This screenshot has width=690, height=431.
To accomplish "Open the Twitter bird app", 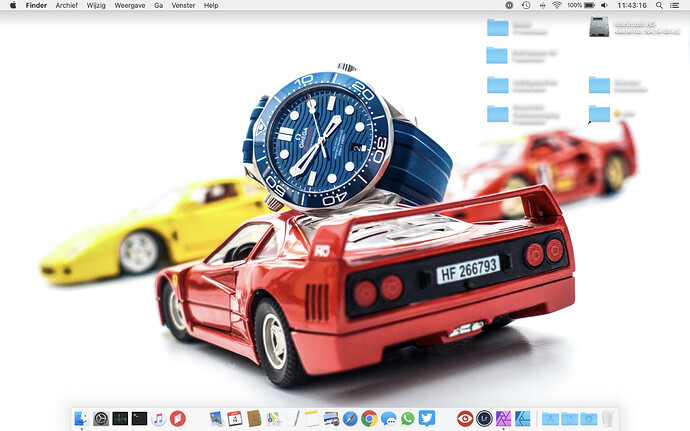I will pos(427,418).
